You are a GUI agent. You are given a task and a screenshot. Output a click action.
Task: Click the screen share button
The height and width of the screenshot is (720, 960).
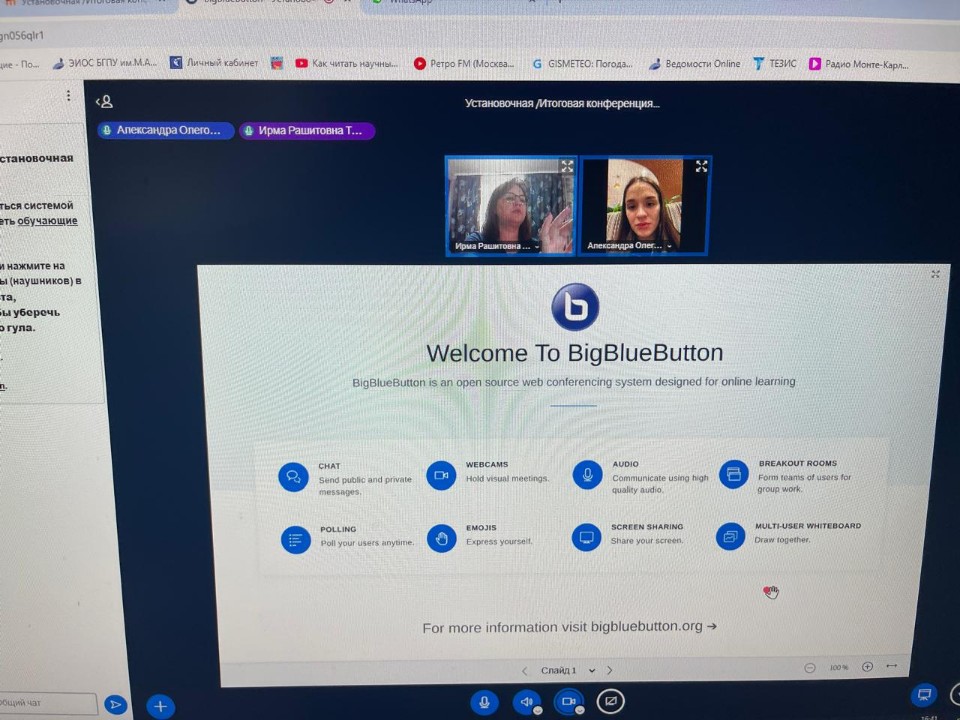click(x=610, y=703)
